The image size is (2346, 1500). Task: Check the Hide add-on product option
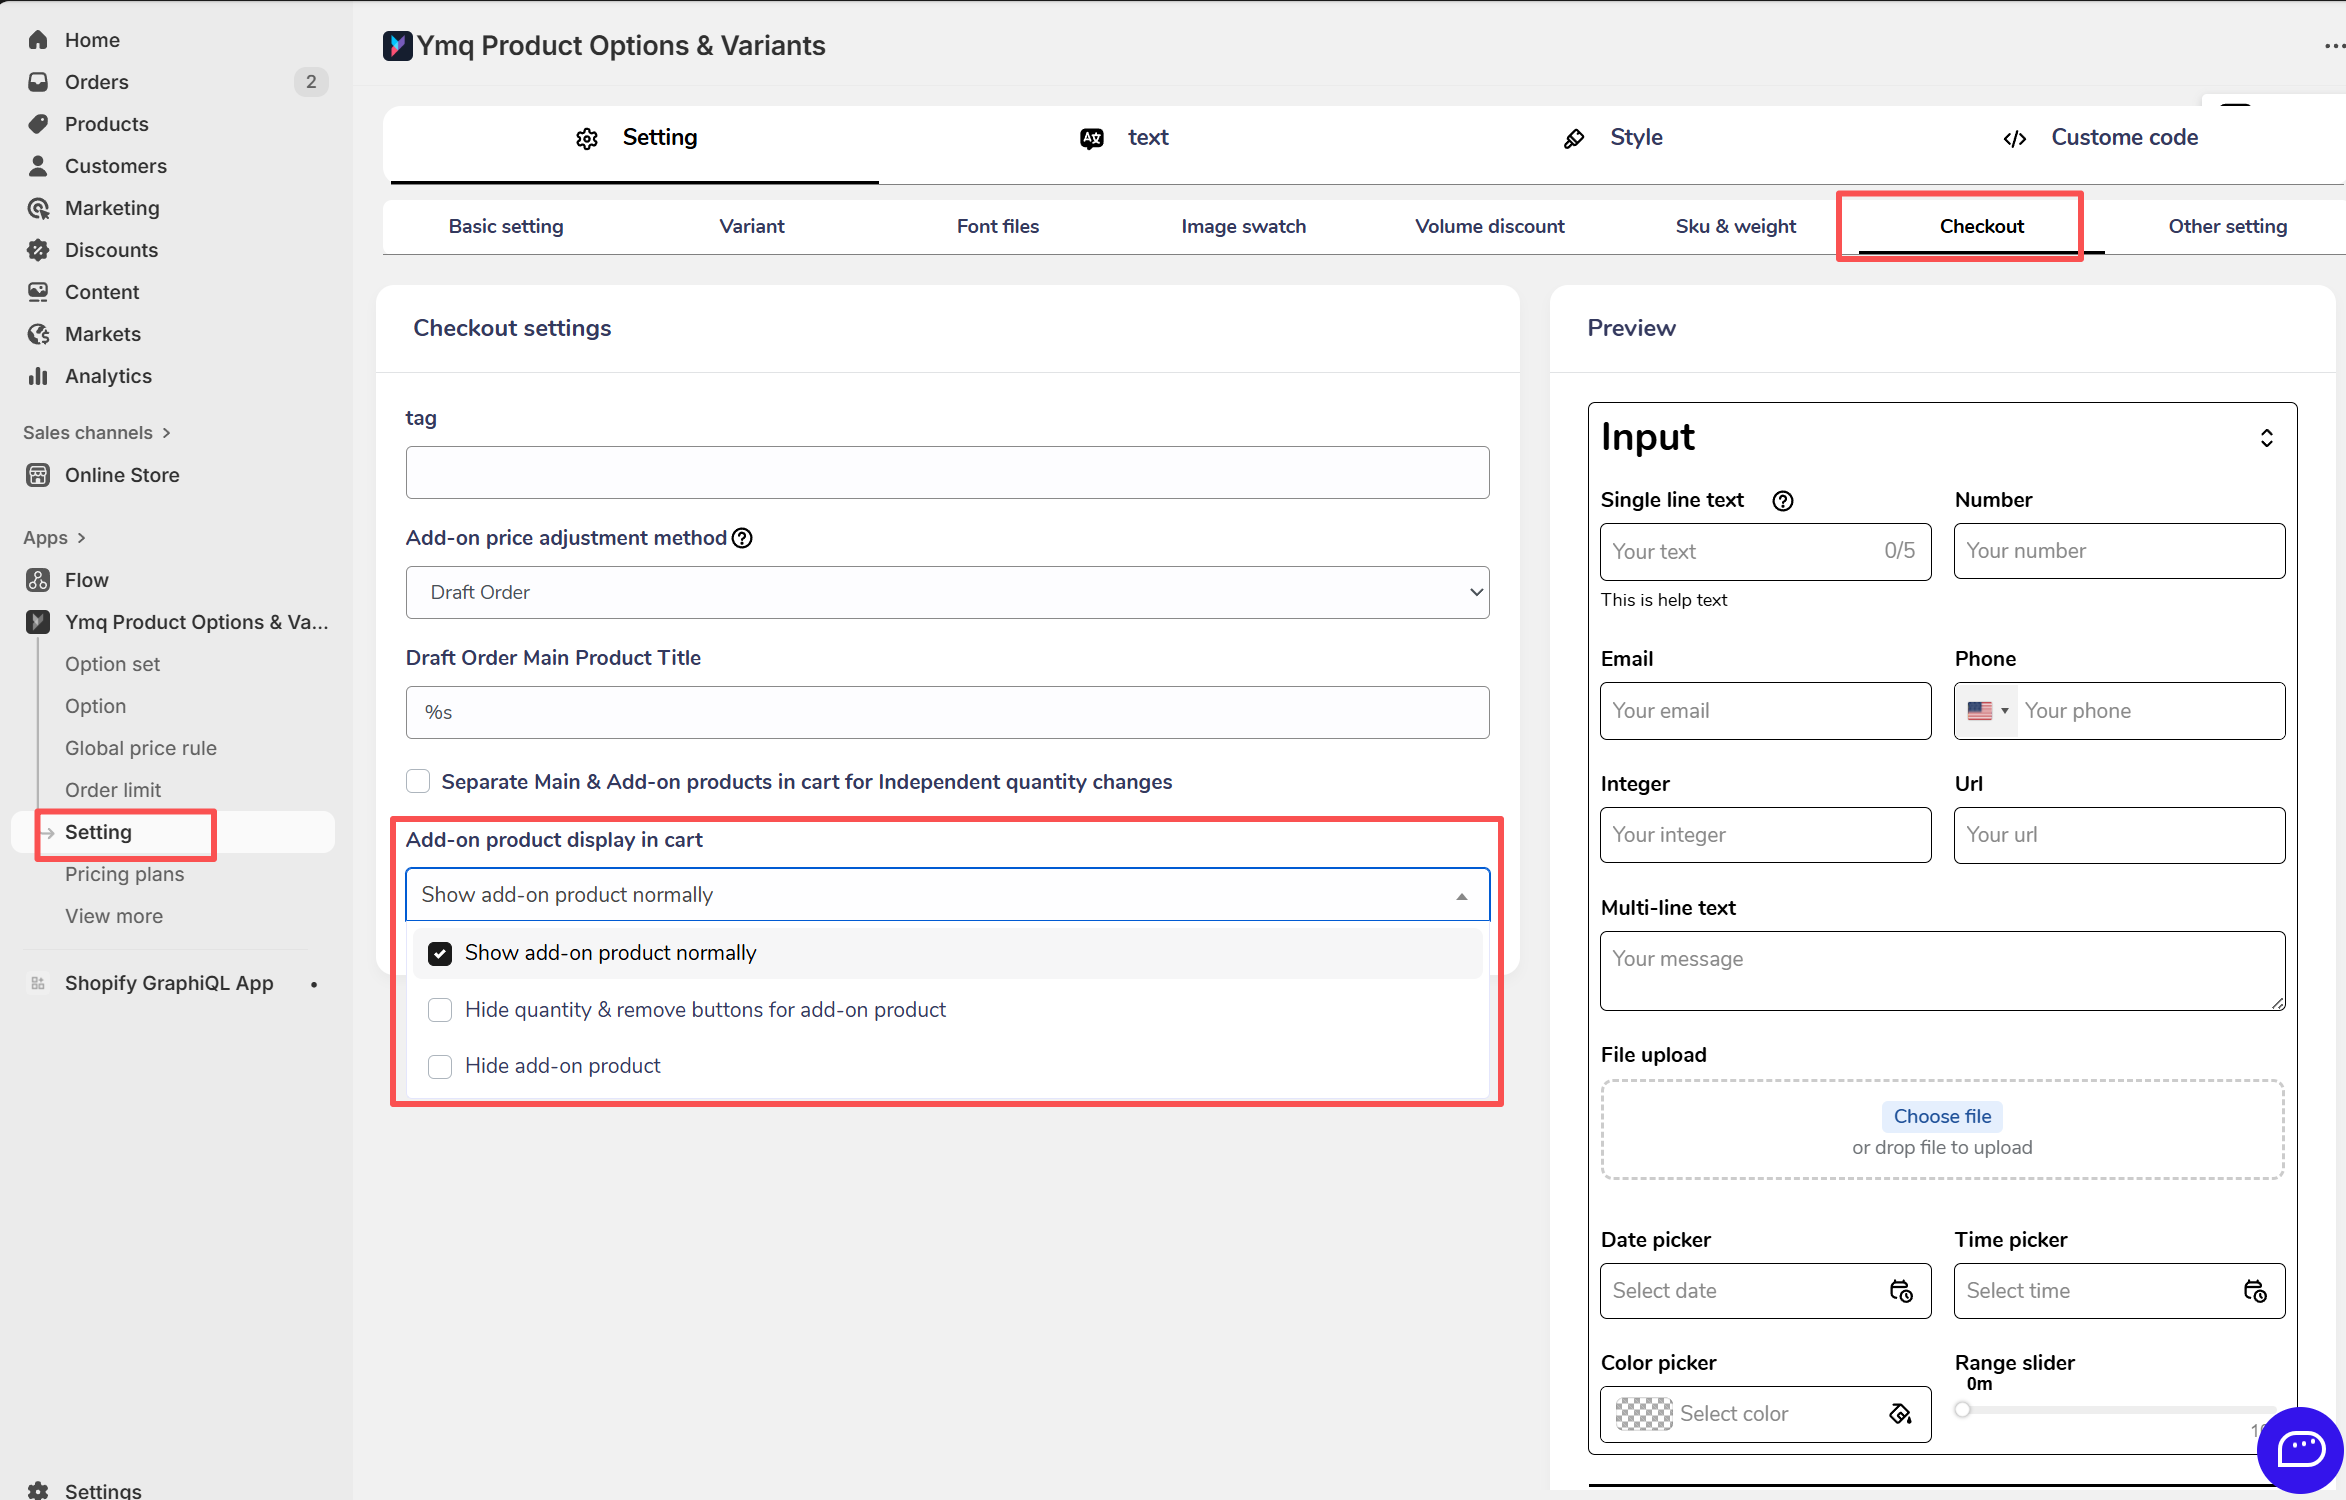[440, 1066]
